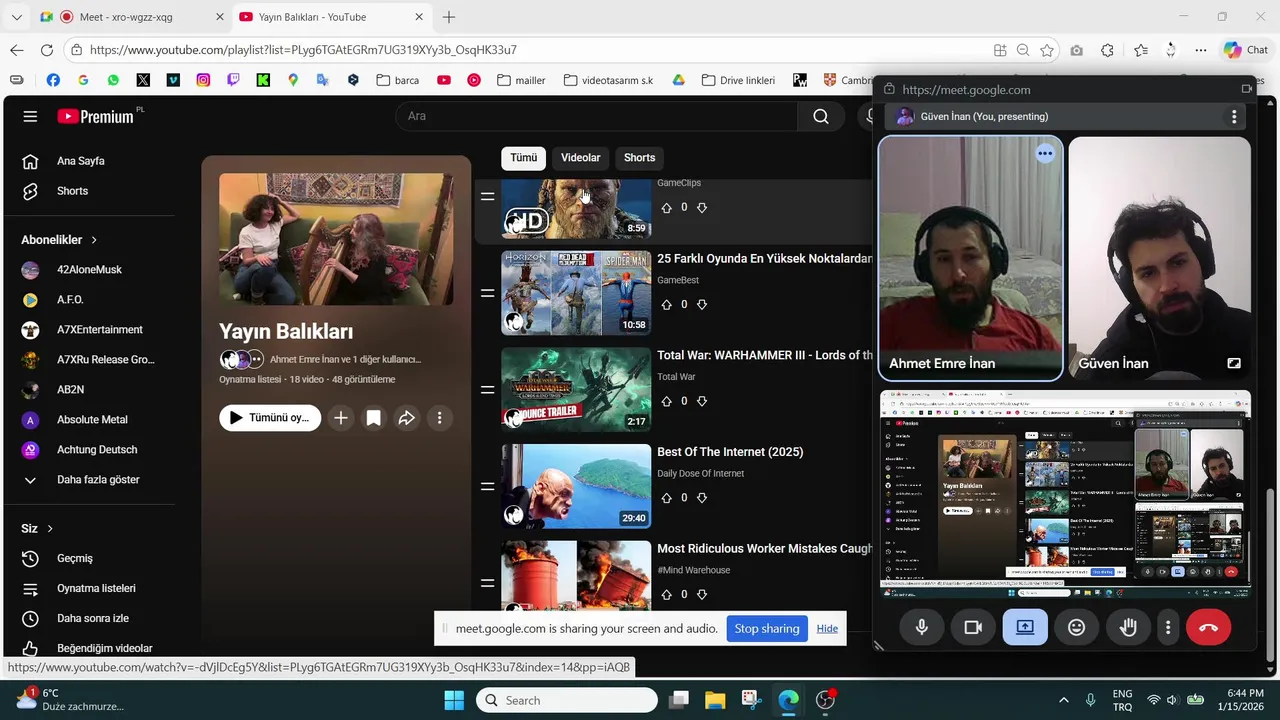Click the YouTube Premium logo

tap(95, 116)
